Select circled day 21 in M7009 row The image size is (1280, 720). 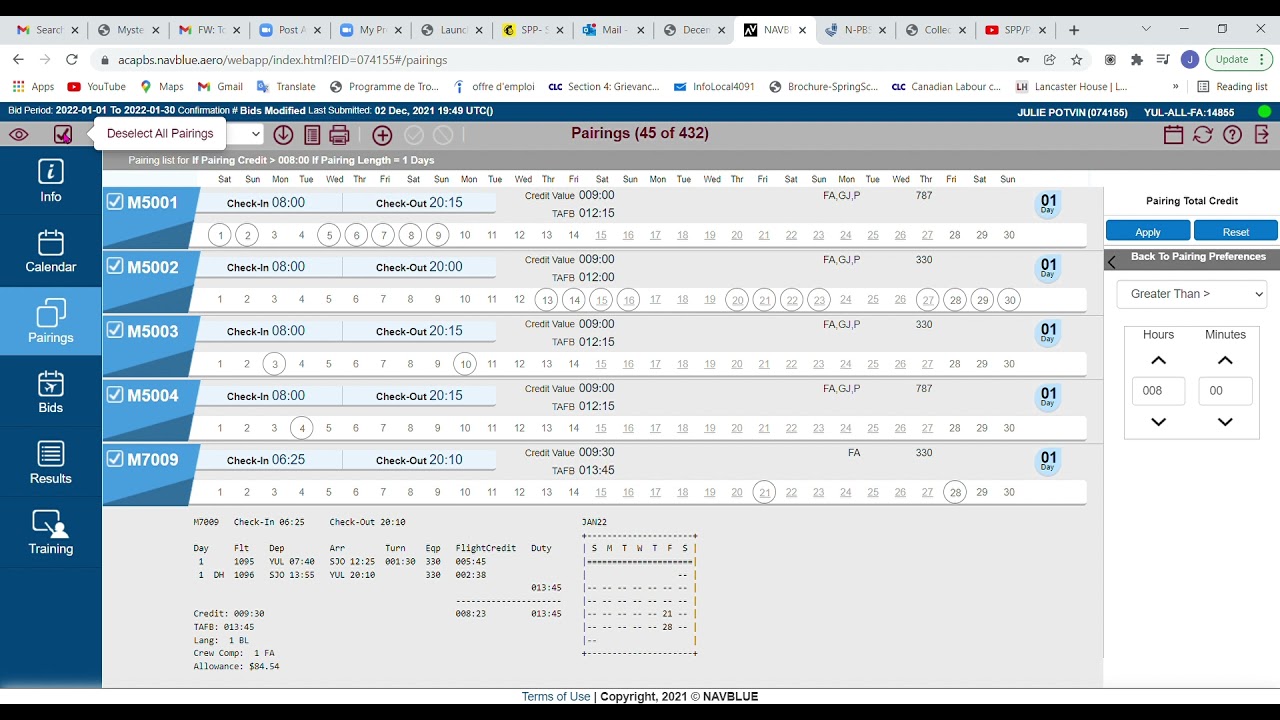click(764, 492)
